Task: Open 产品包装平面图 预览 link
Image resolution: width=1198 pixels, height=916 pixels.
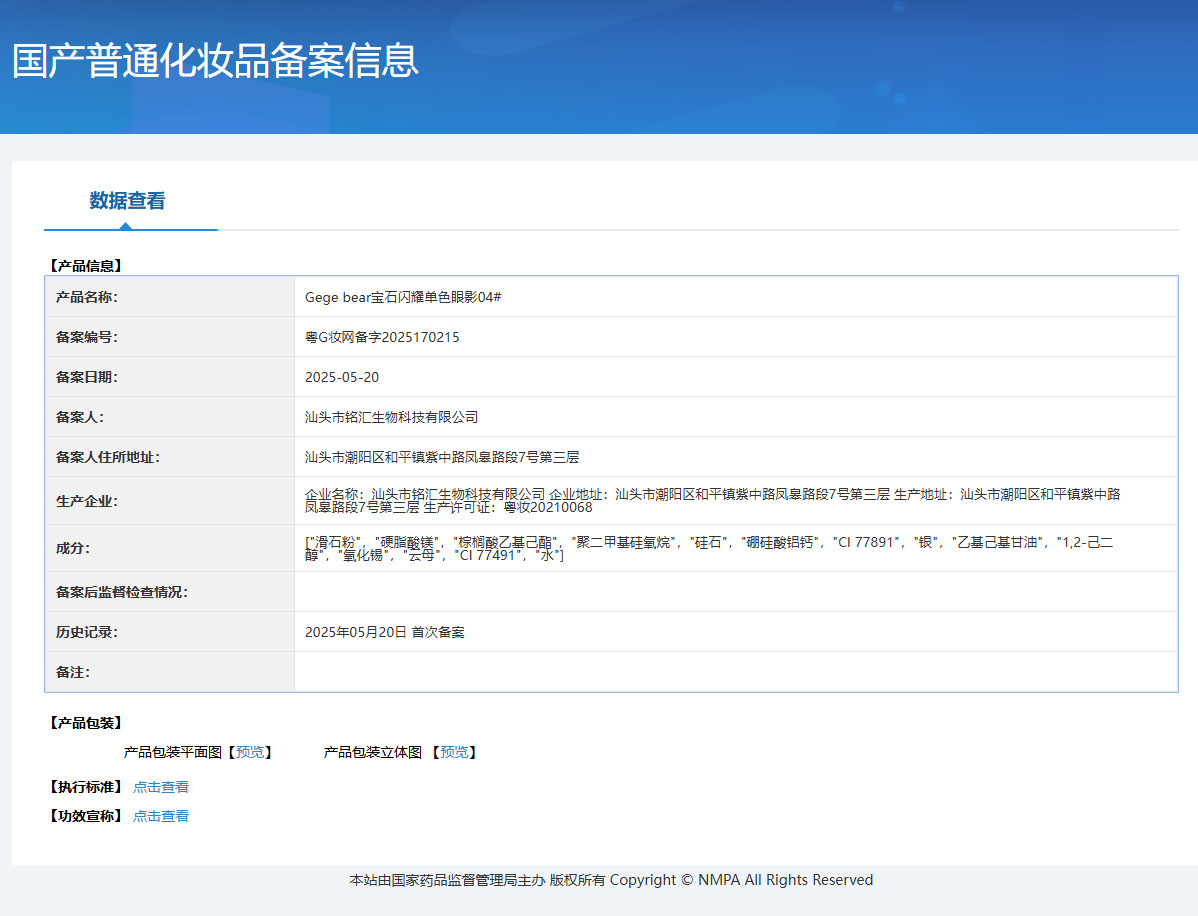Action: (x=250, y=753)
